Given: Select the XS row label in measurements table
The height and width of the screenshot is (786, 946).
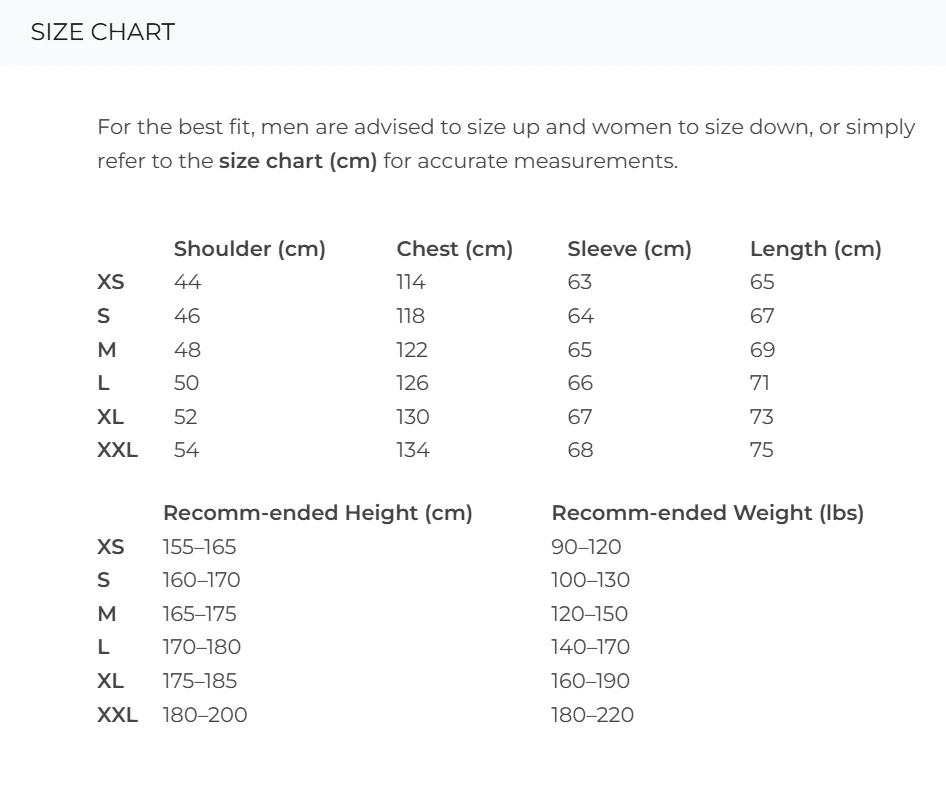Looking at the screenshot, I should 111,282.
